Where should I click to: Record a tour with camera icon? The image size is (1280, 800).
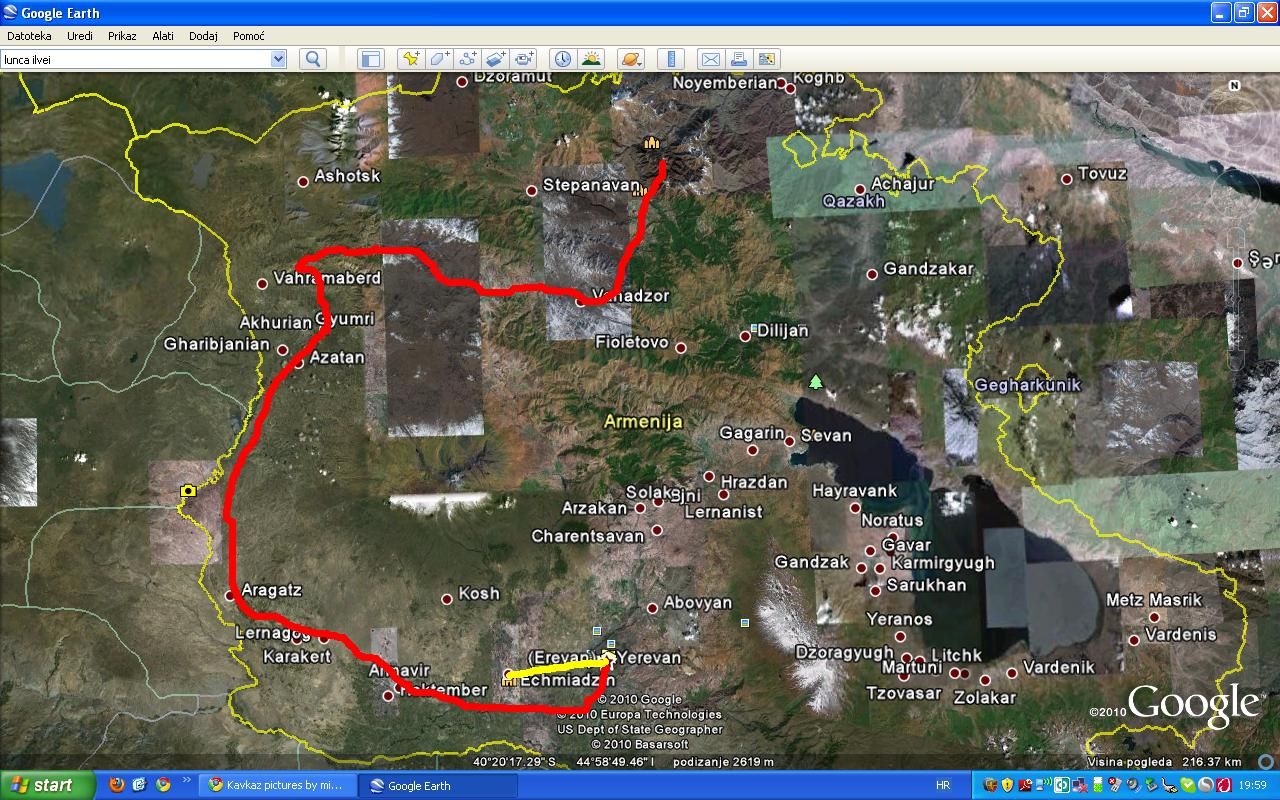[524, 59]
